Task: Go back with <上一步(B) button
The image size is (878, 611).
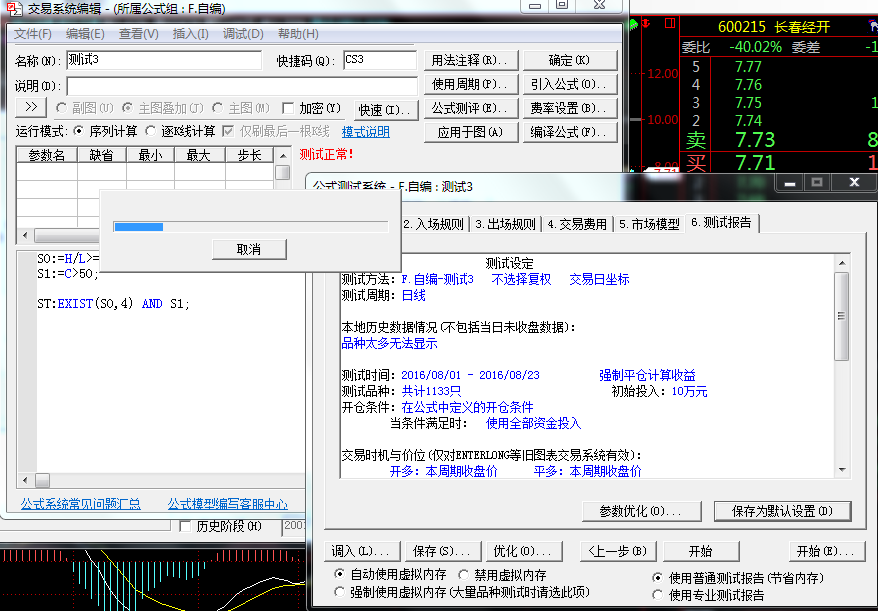Action: [x=618, y=551]
